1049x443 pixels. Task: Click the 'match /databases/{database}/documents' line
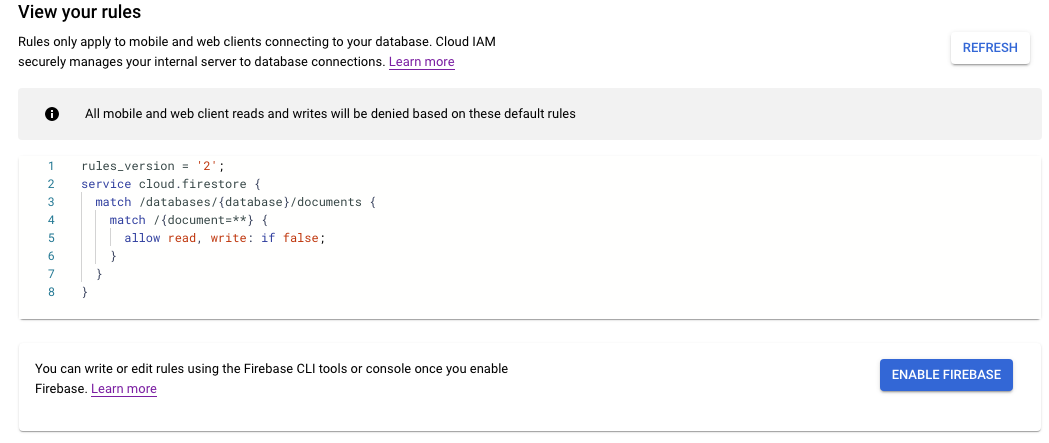click(234, 202)
